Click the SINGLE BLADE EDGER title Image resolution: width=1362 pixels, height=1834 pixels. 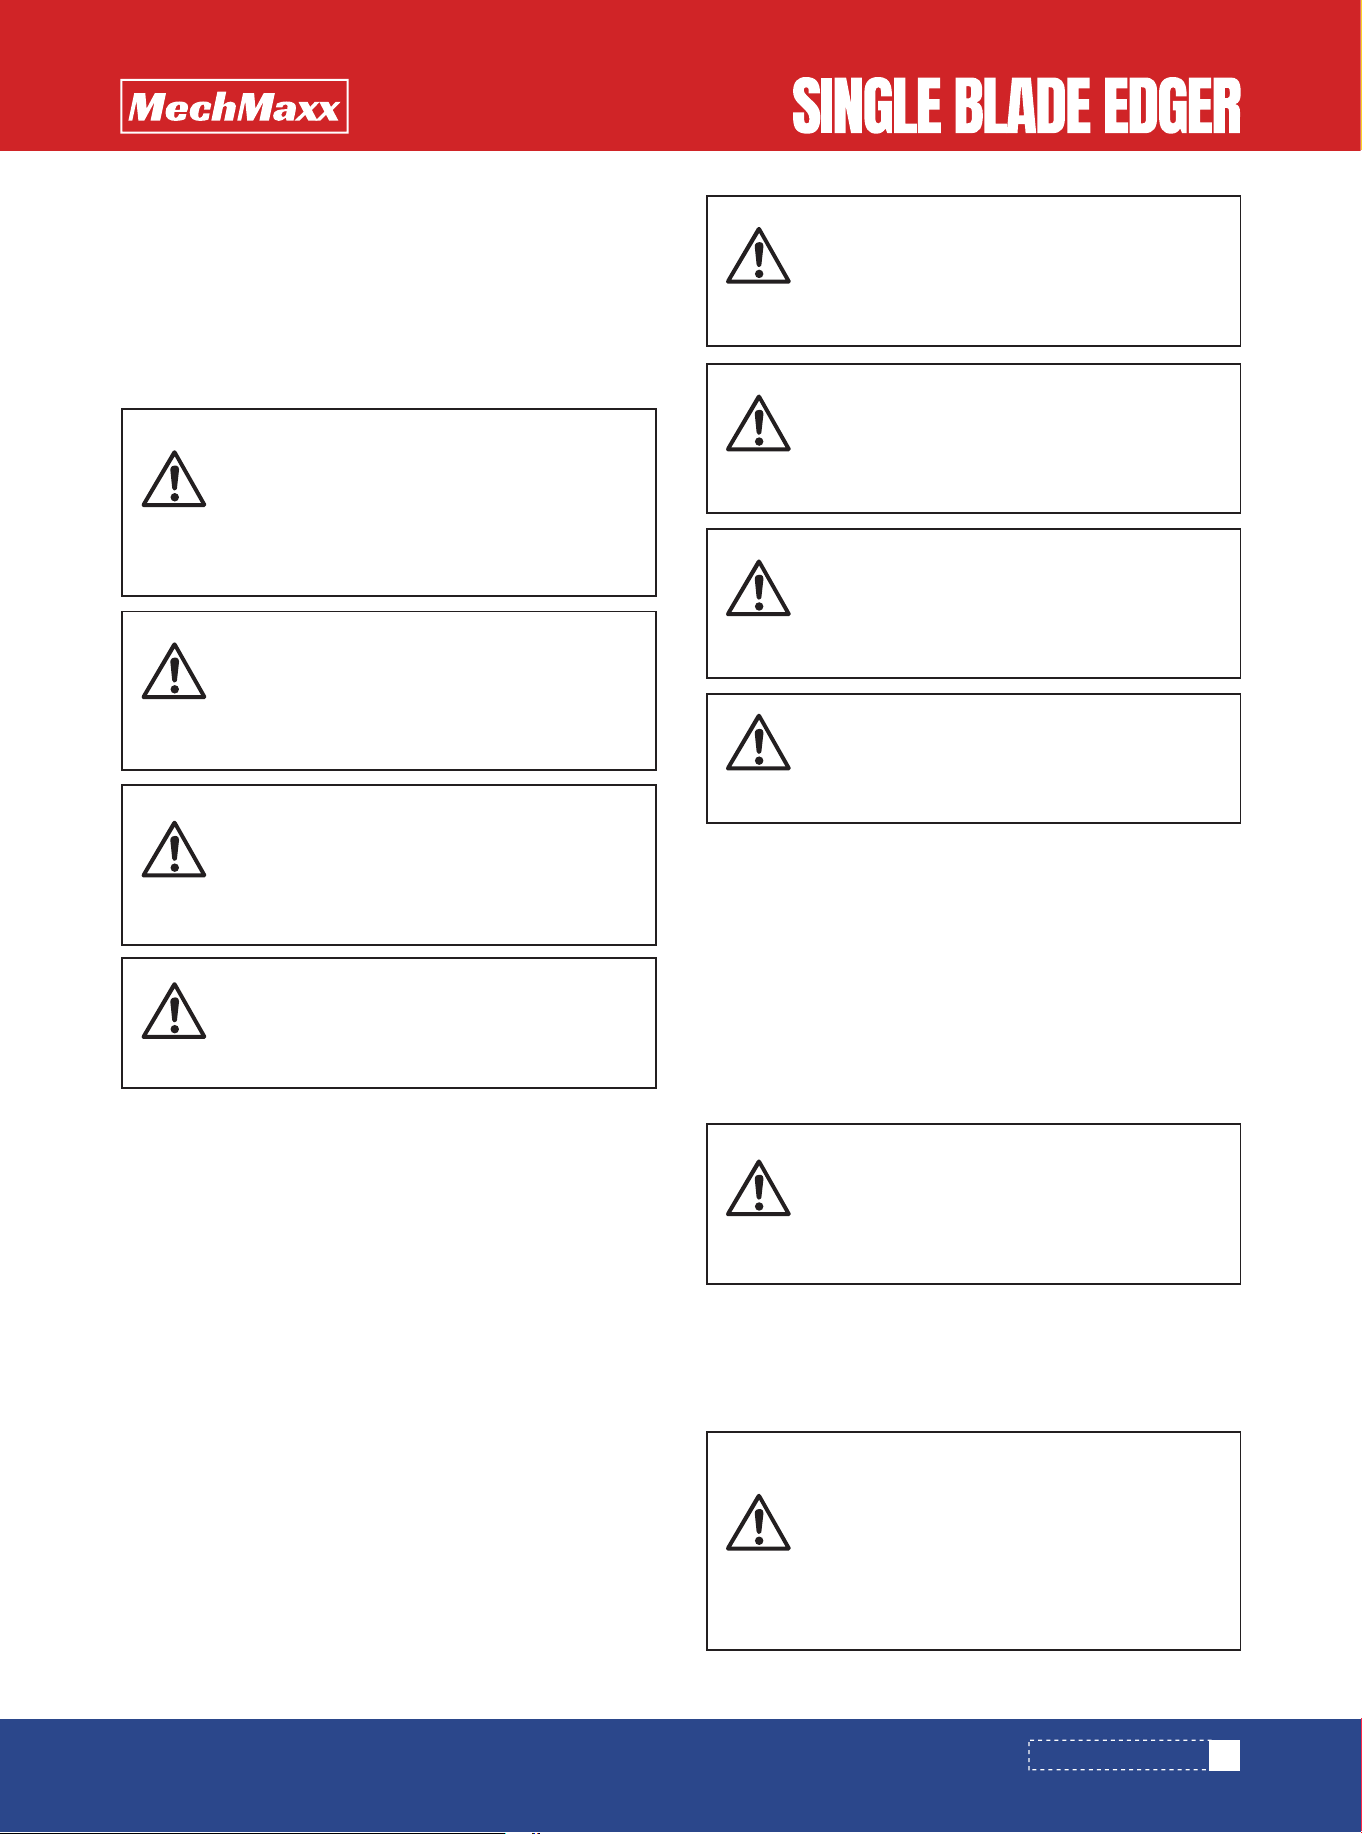coord(1016,107)
